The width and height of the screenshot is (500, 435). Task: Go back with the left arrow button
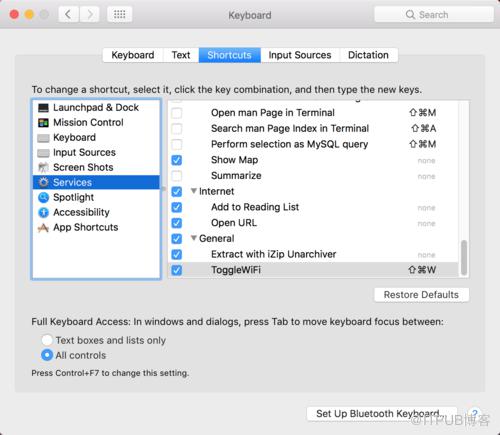pos(69,14)
